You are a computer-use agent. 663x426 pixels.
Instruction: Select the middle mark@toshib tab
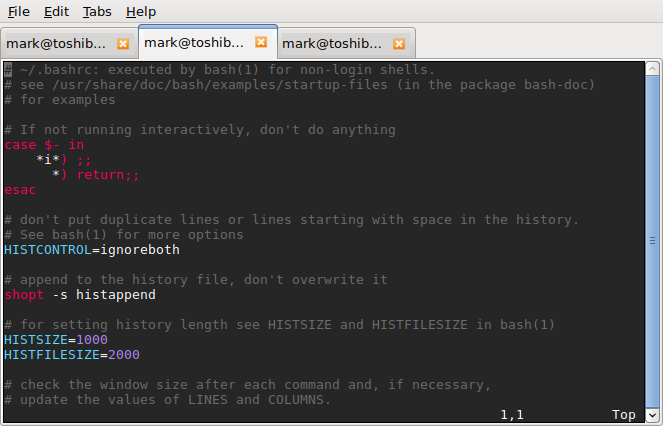pos(194,42)
